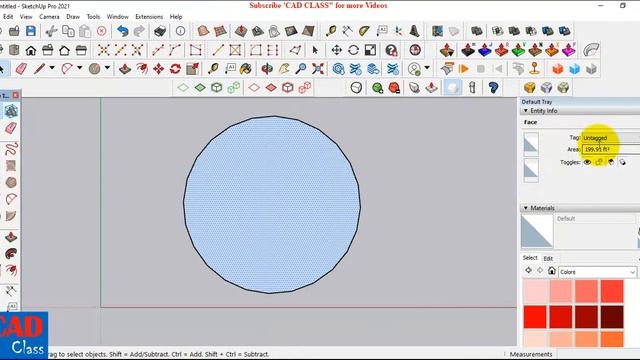Screen dimensions: 640x360
Task: Click the Pan four-way arrows icon
Action: click(x=336, y=50)
